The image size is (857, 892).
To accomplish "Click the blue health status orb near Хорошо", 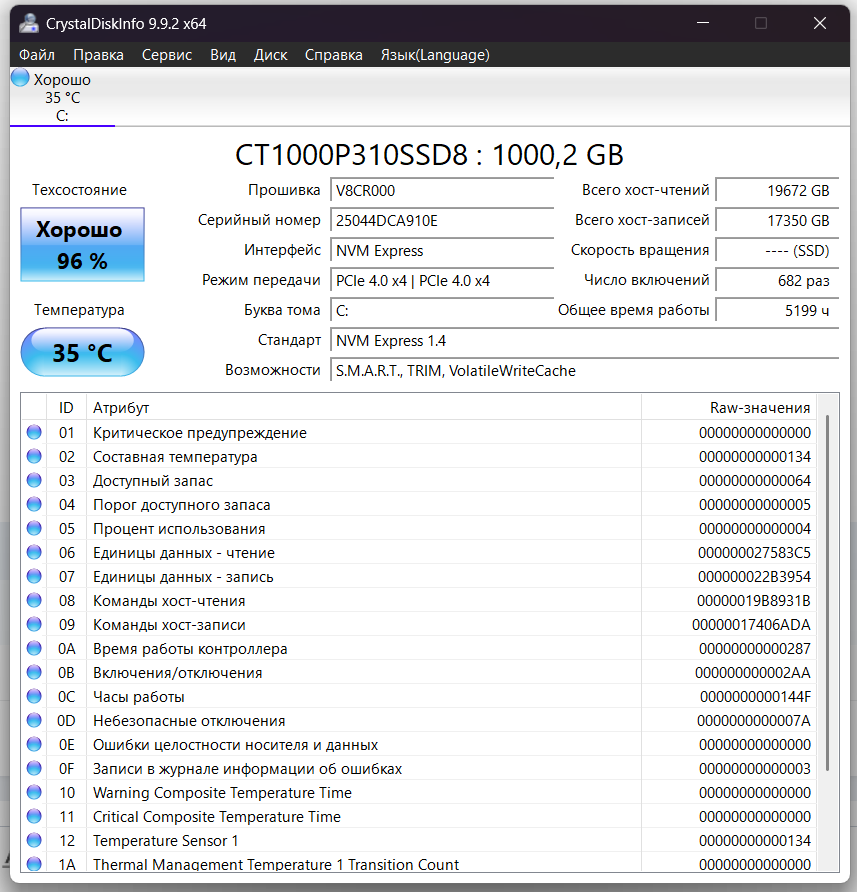I will pyautogui.click(x=20, y=78).
